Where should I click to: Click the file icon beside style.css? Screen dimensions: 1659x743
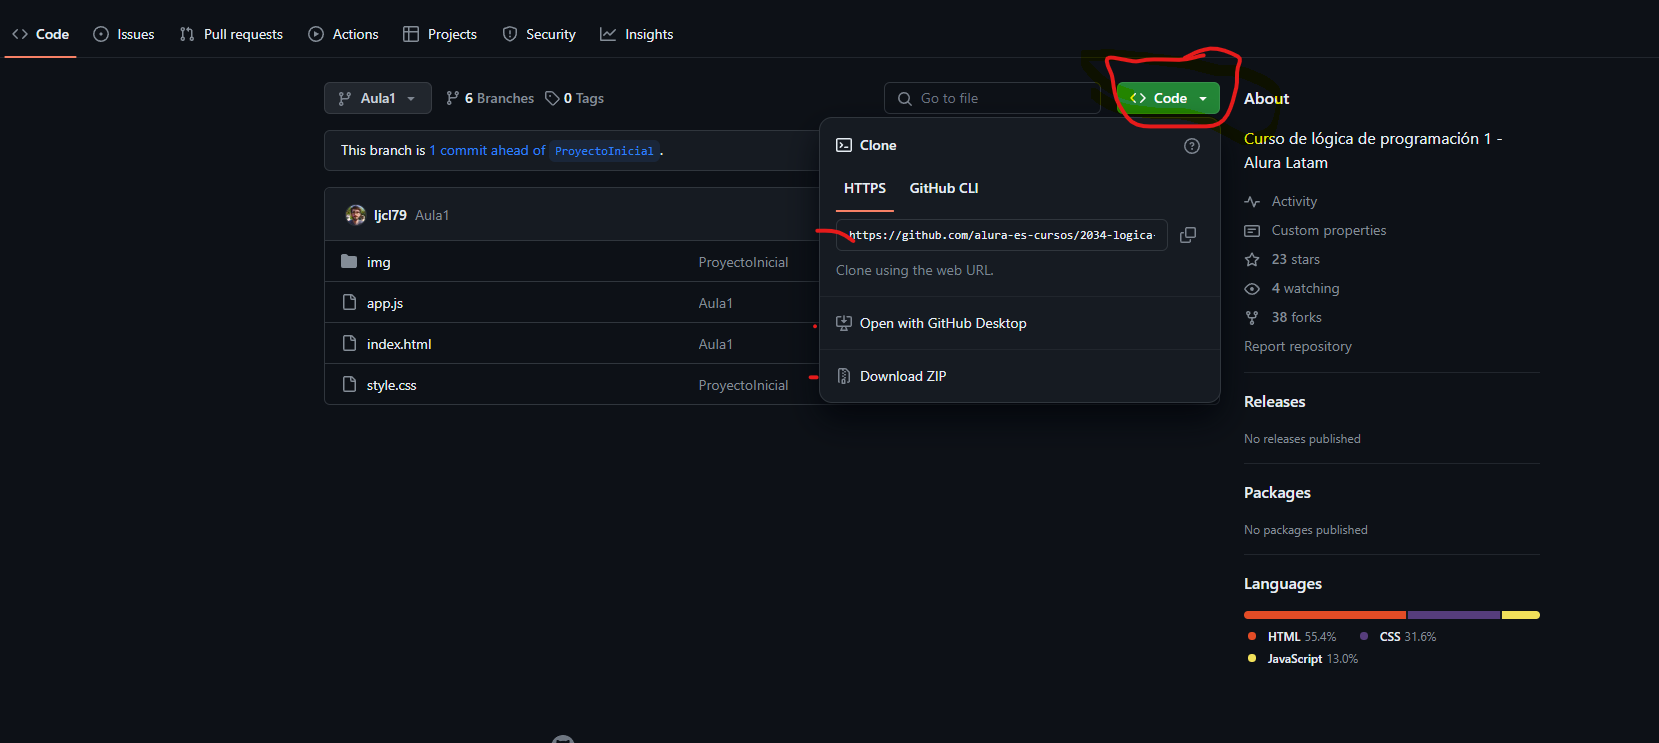click(349, 384)
